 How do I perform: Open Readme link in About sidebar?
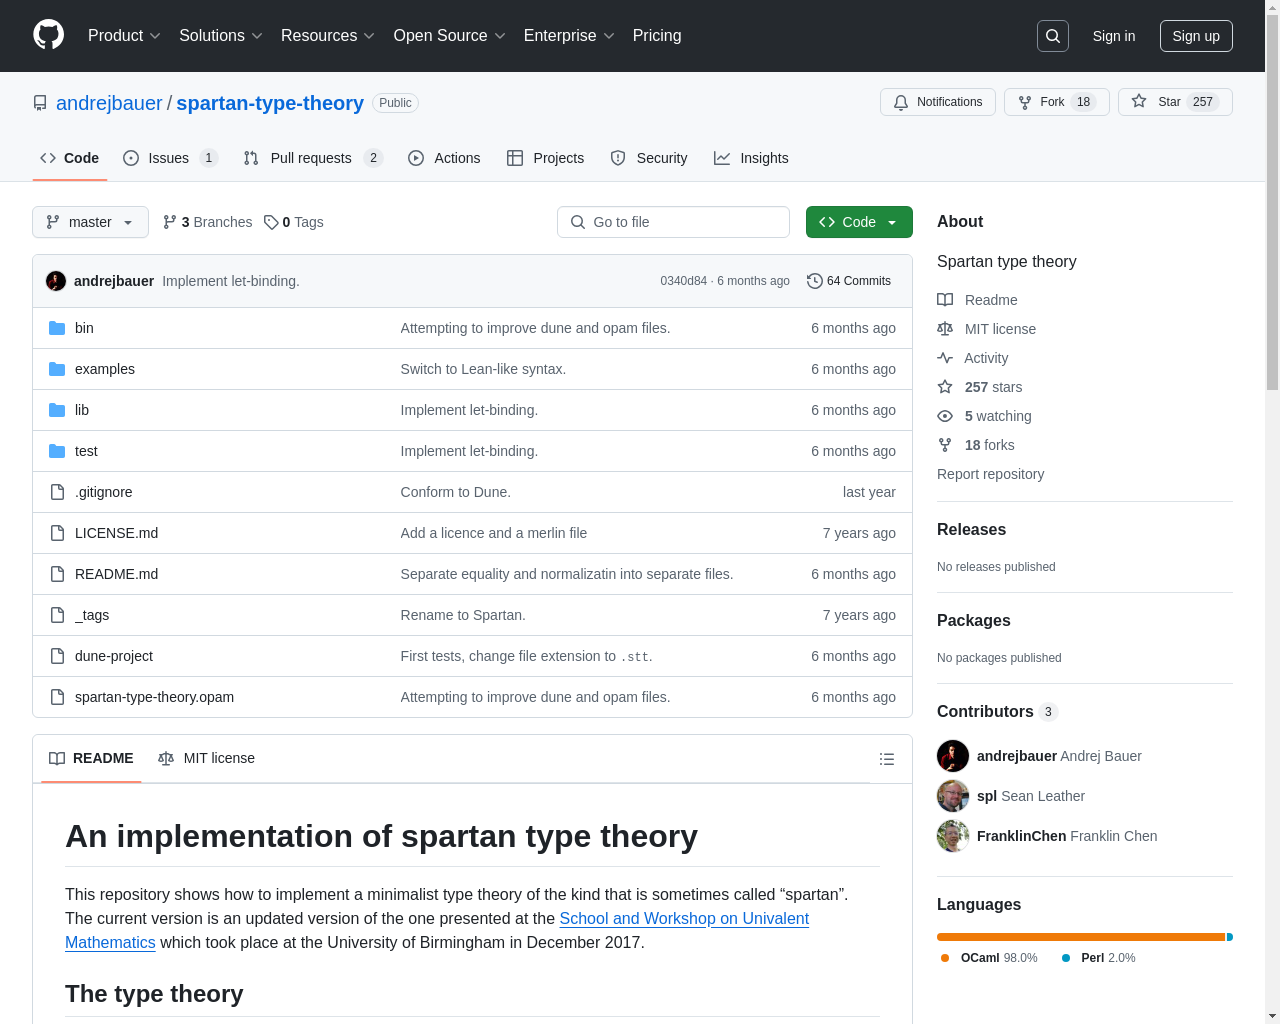[978, 300]
